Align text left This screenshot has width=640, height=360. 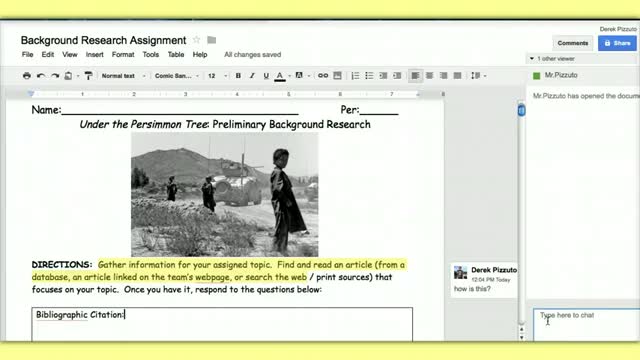coord(415,76)
